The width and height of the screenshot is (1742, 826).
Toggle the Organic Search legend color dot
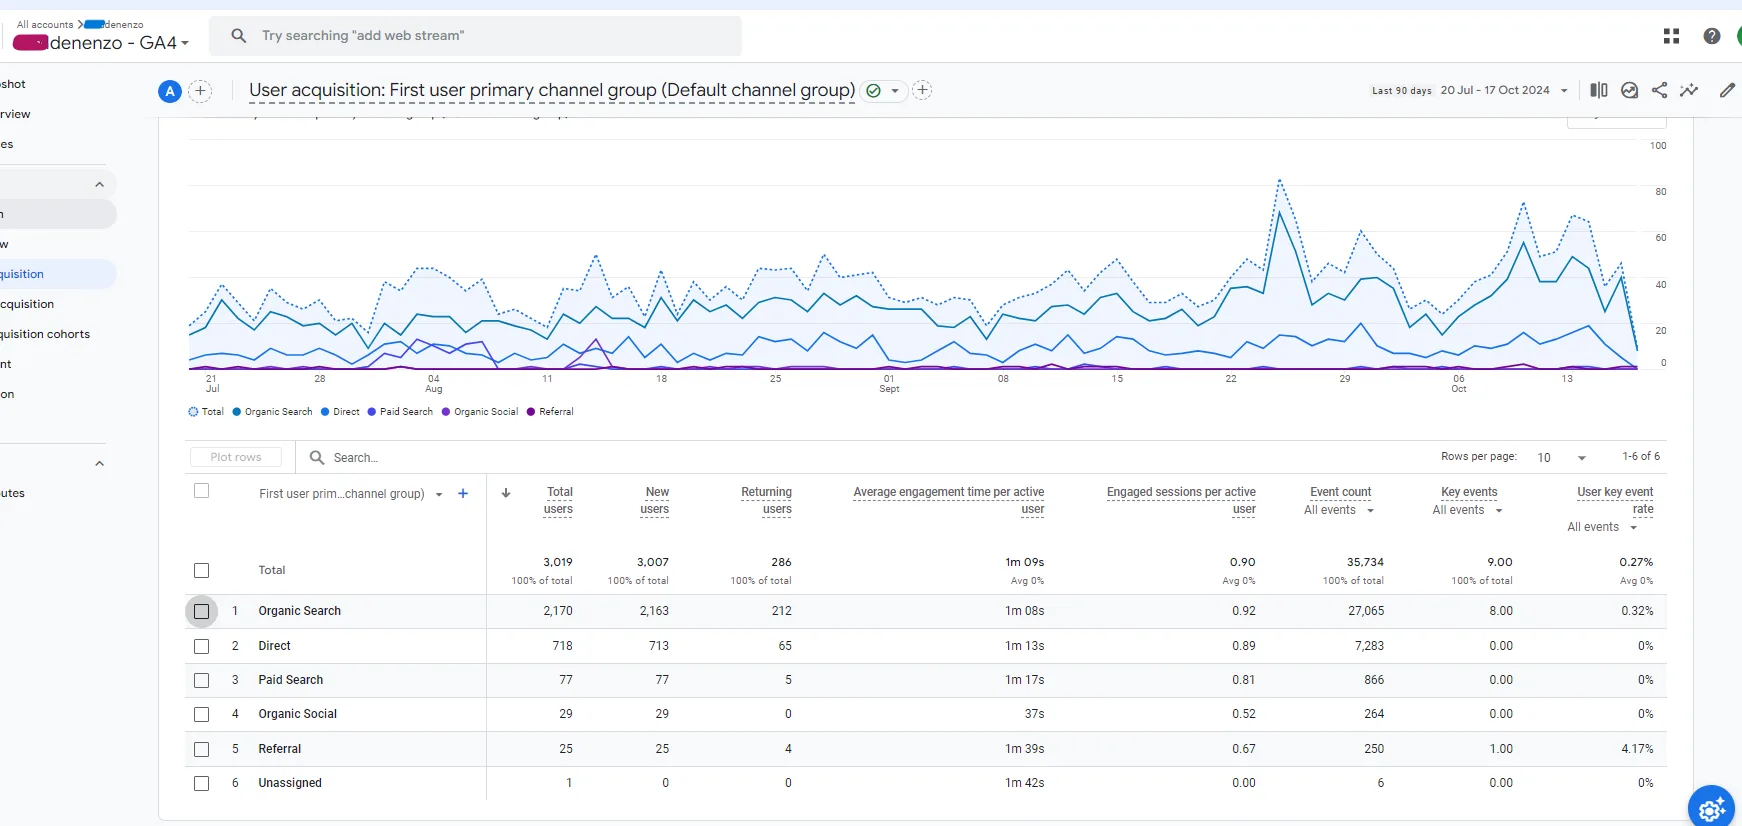click(237, 412)
